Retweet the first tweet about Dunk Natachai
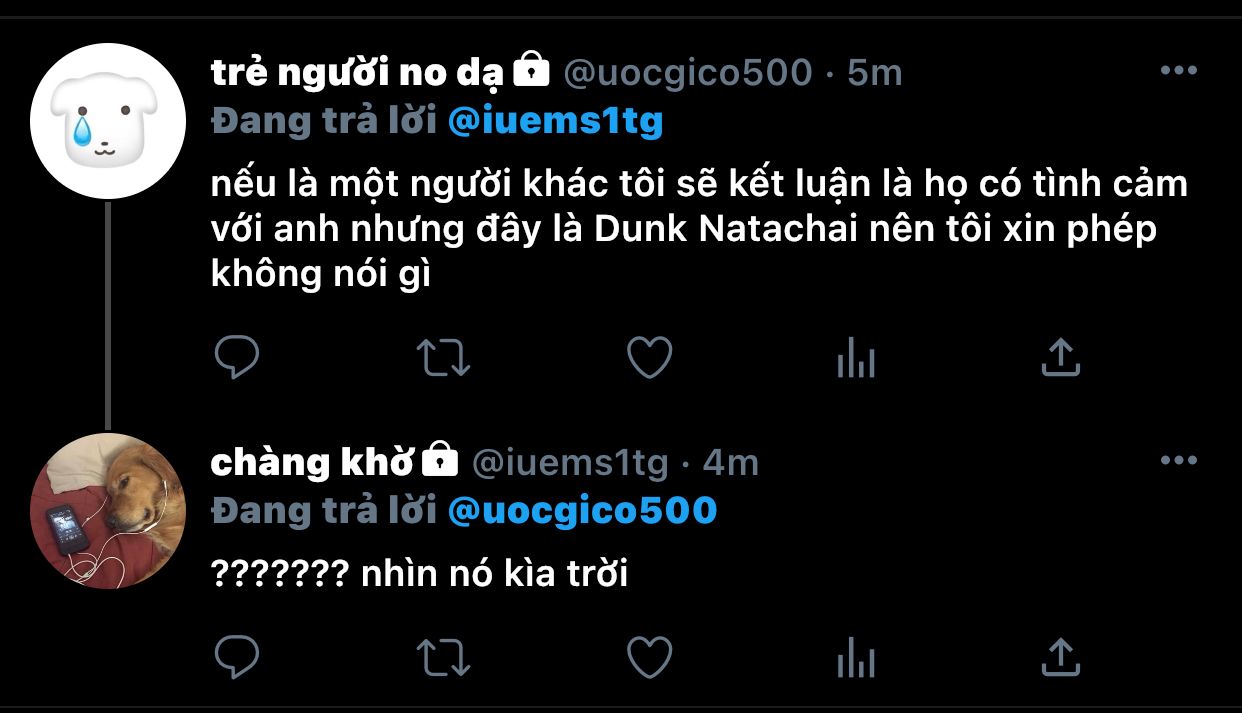The image size is (1242, 713). coord(443,357)
